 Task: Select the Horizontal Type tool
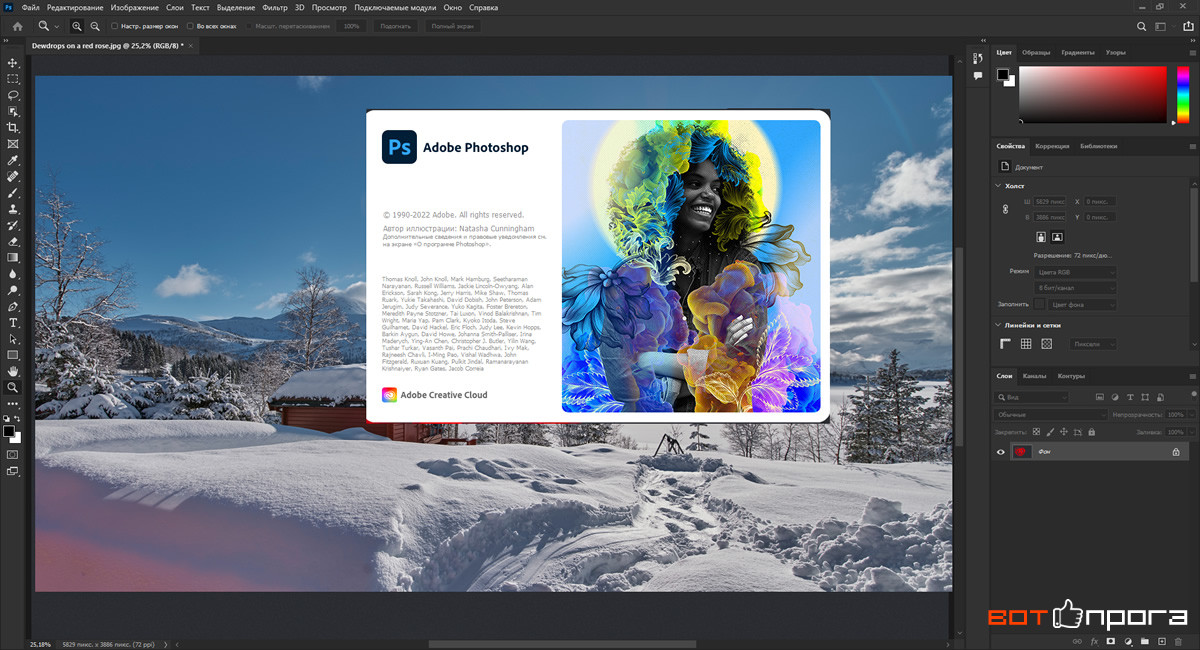[x=13, y=322]
